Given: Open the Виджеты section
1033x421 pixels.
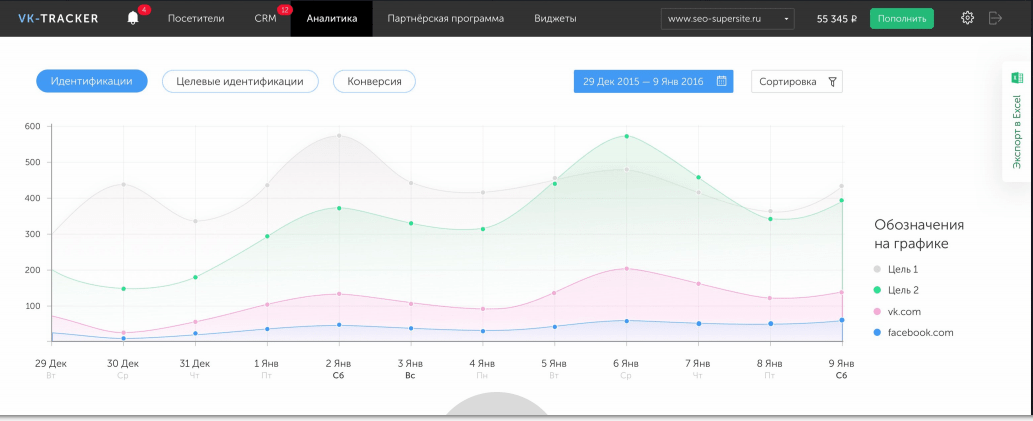Looking at the screenshot, I should pyautogui.click(x=555, y=18).
